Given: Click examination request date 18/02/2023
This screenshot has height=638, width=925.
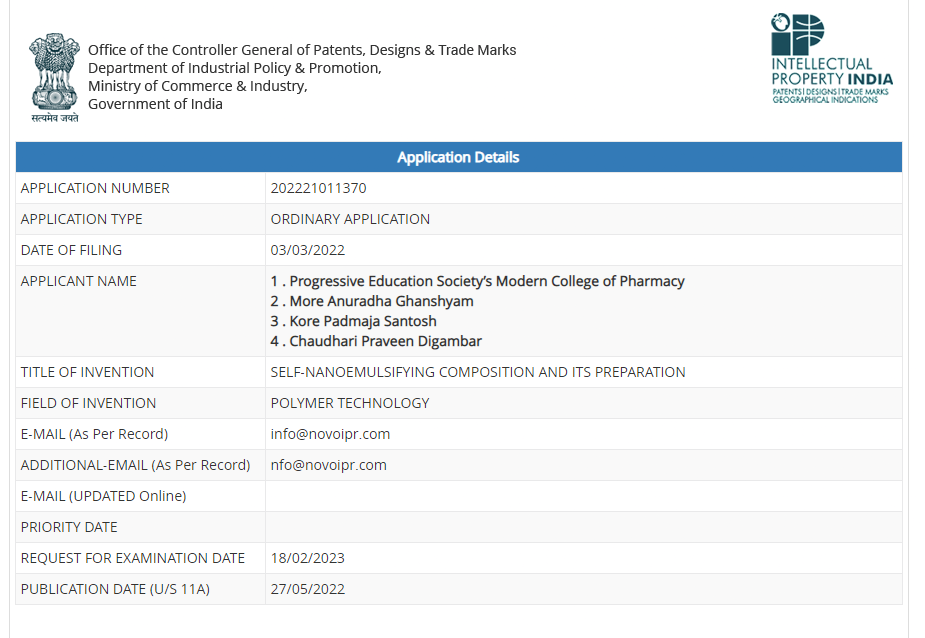Looking at the screenshot, I should [308, 558].
